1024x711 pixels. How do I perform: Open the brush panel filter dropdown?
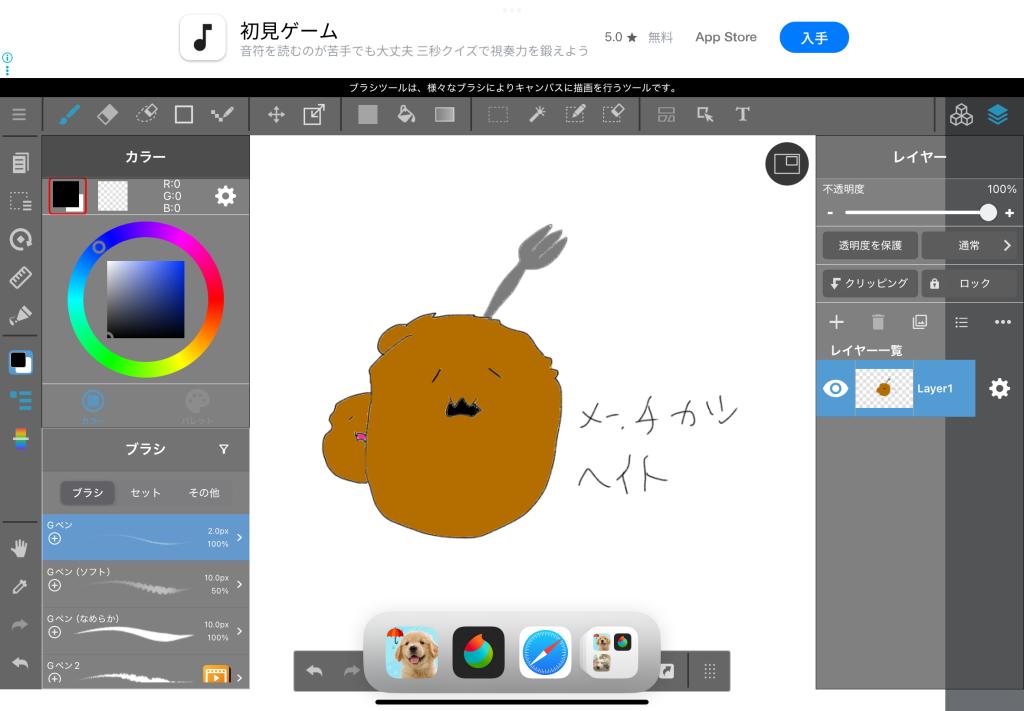point(224,450)
